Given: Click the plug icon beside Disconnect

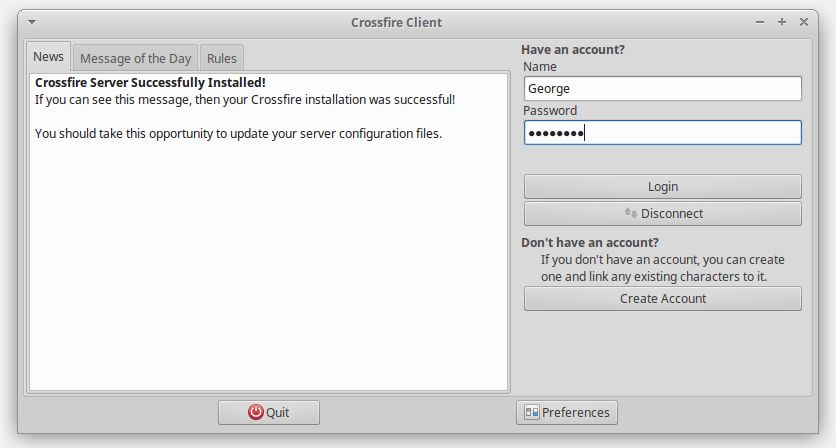Looking at the screenshot, I should (x=630, y=213).
